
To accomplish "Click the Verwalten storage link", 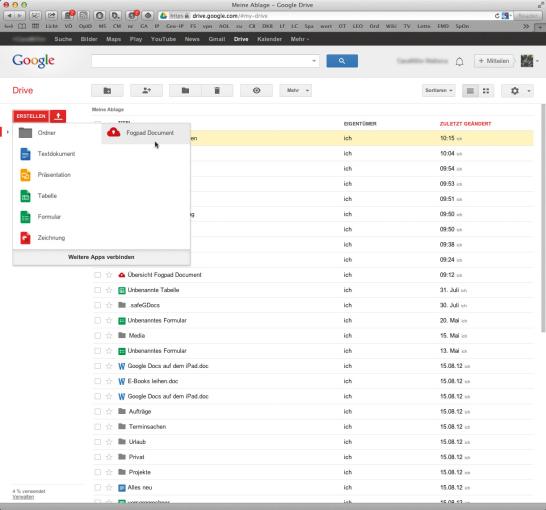I will coord(23,497).
